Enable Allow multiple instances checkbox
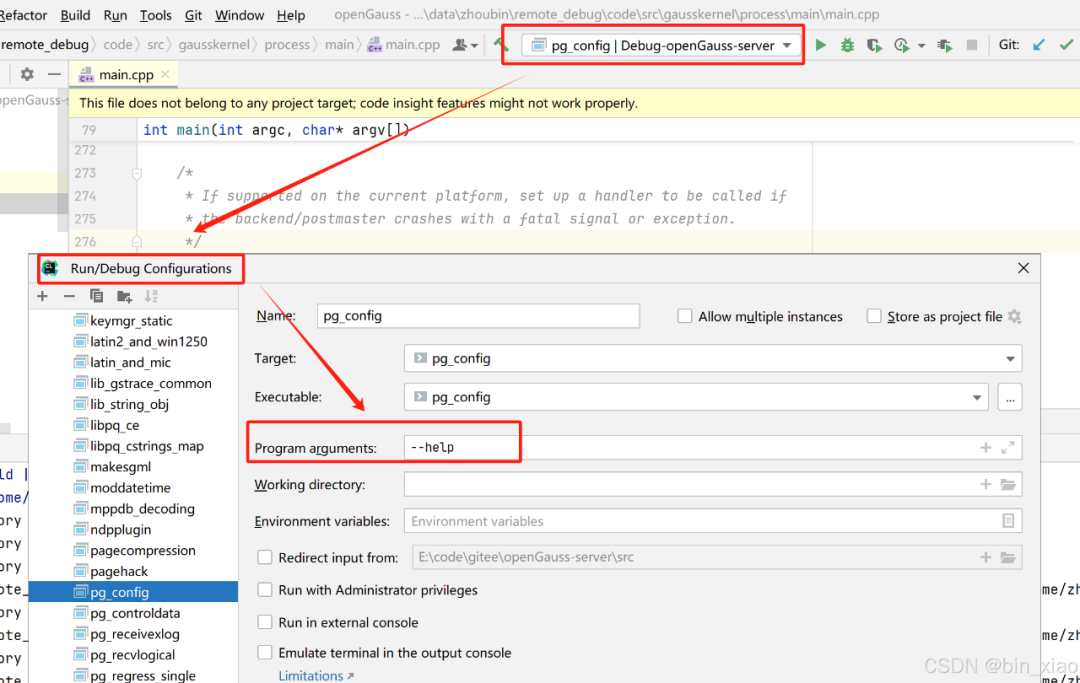This screenshot has width=1080, height=683. coord(685,316)
